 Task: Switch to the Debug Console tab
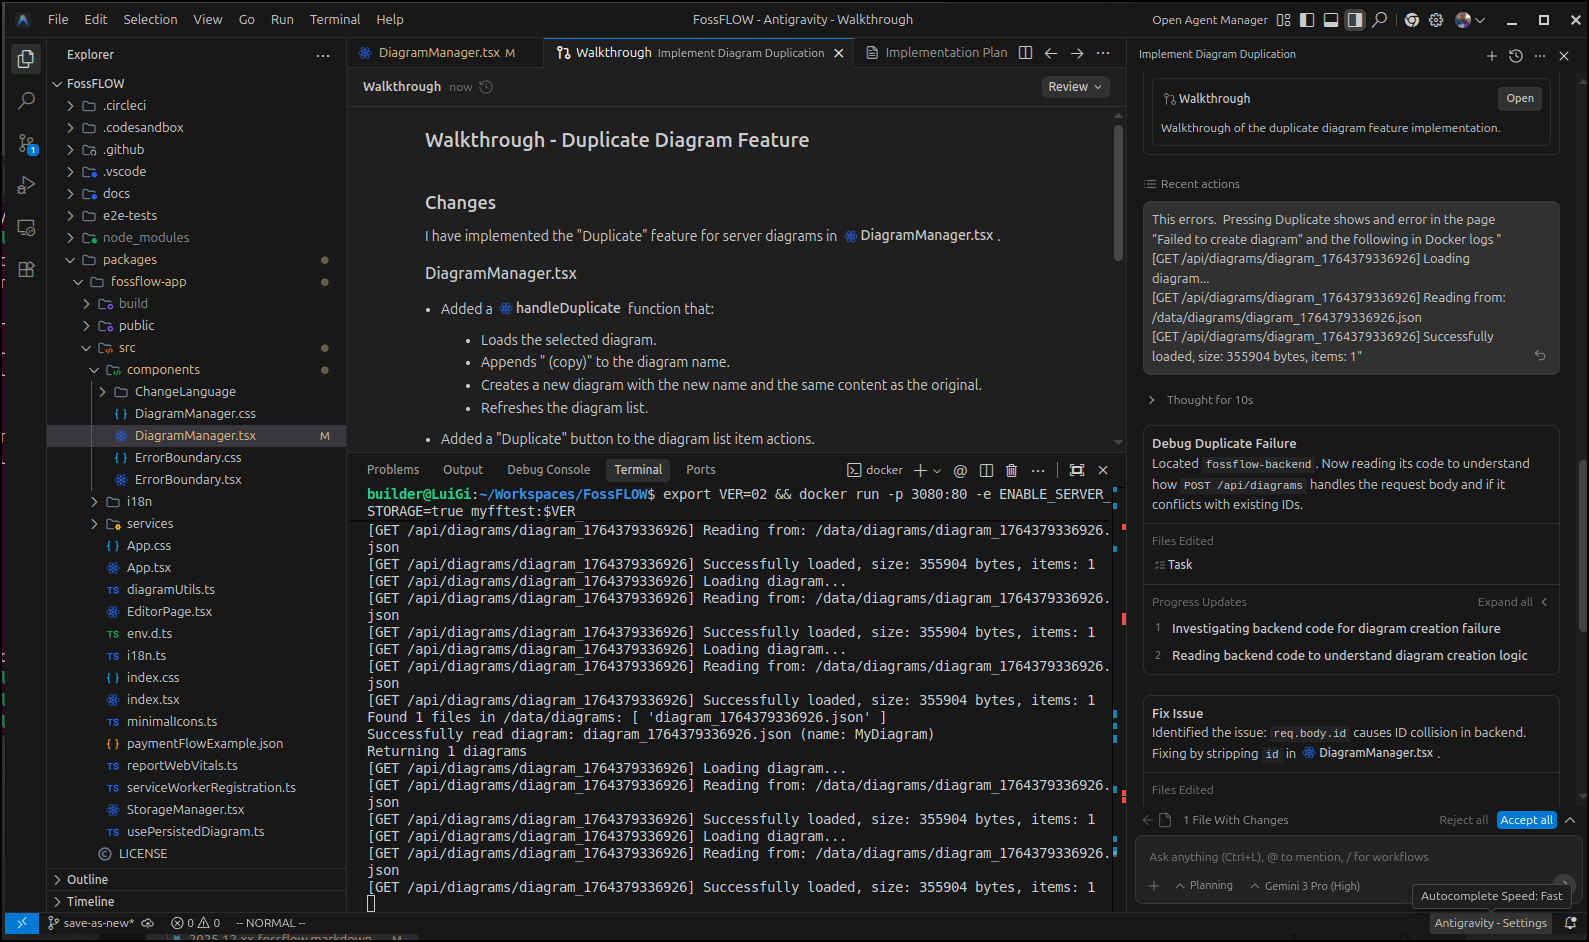(548, 470)
